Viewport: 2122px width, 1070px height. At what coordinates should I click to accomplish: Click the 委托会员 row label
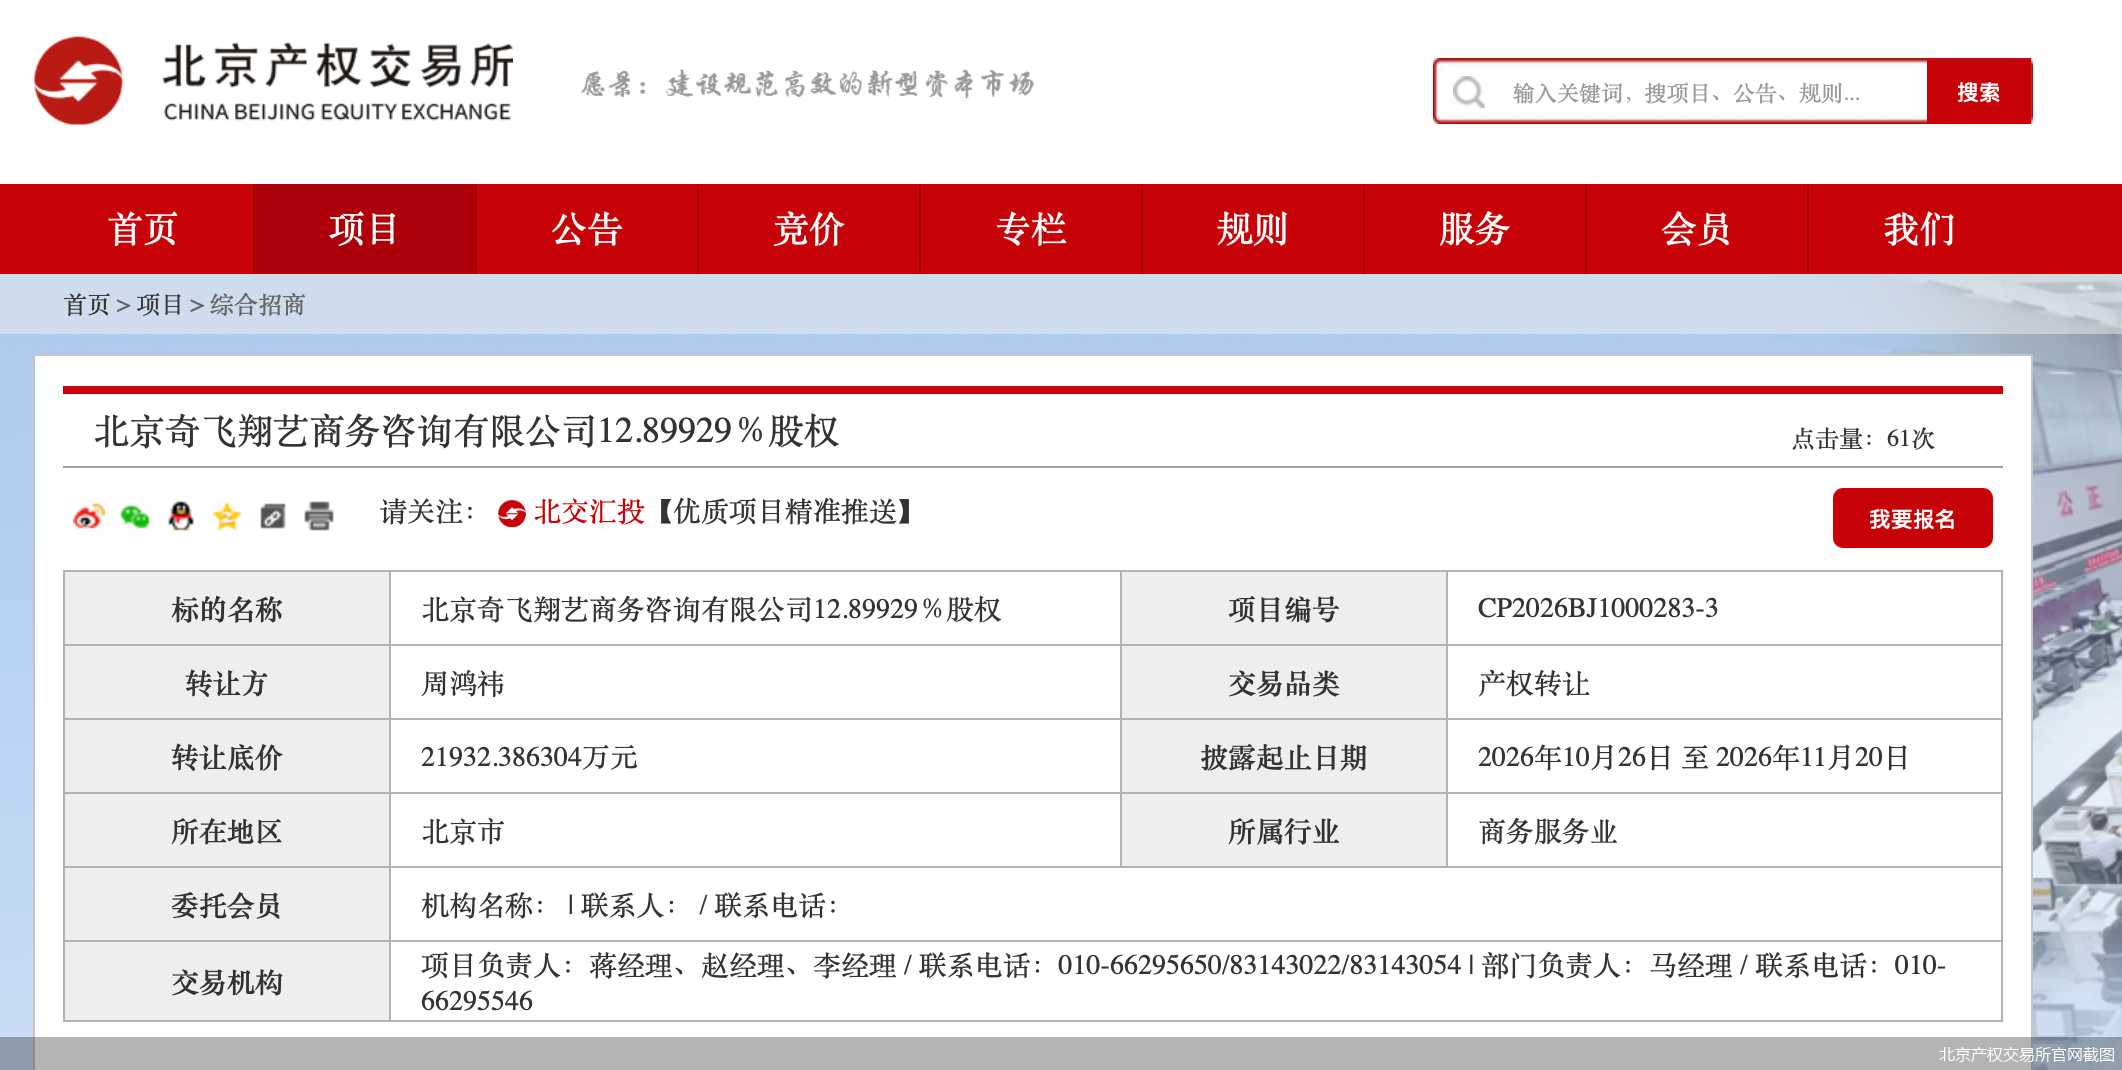227,905
